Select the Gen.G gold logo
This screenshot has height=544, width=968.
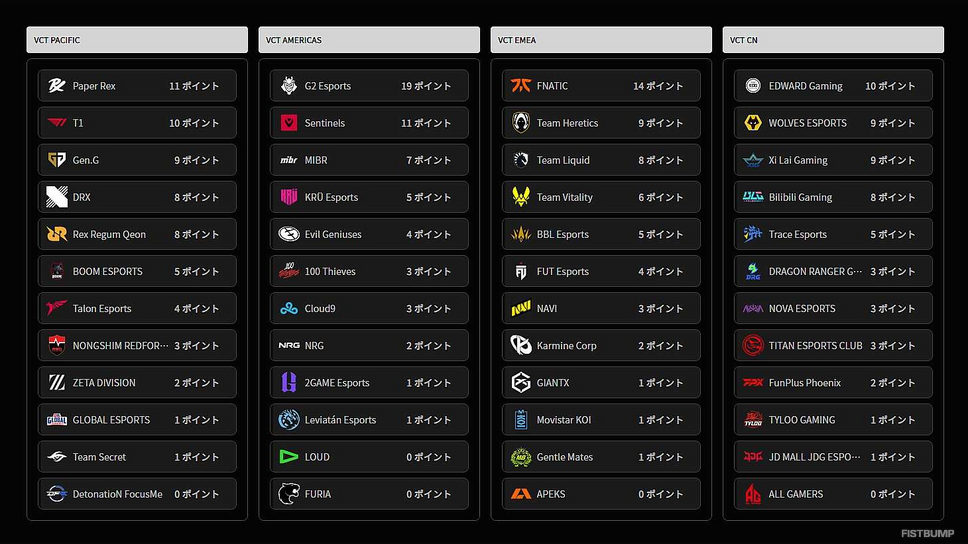pos(57,160)
